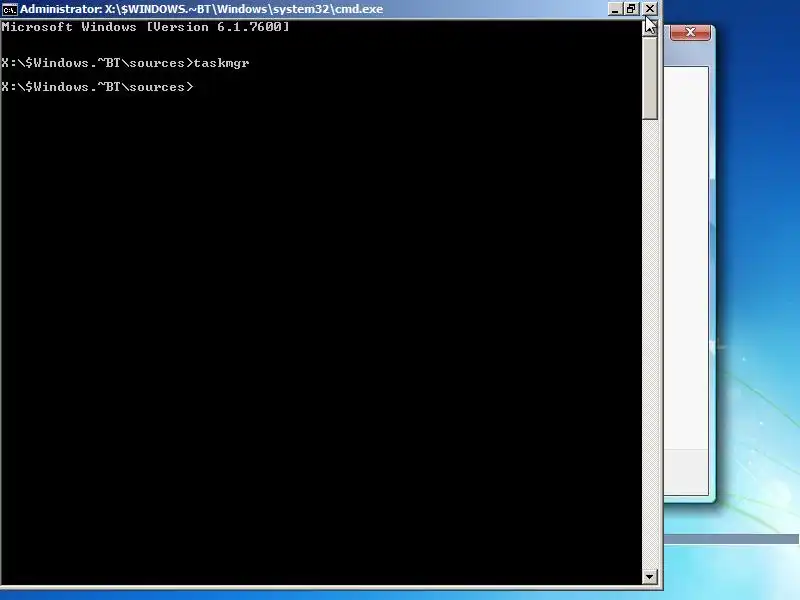Restore down the command prompt window
800x600 pixels.
pos(632,9)
